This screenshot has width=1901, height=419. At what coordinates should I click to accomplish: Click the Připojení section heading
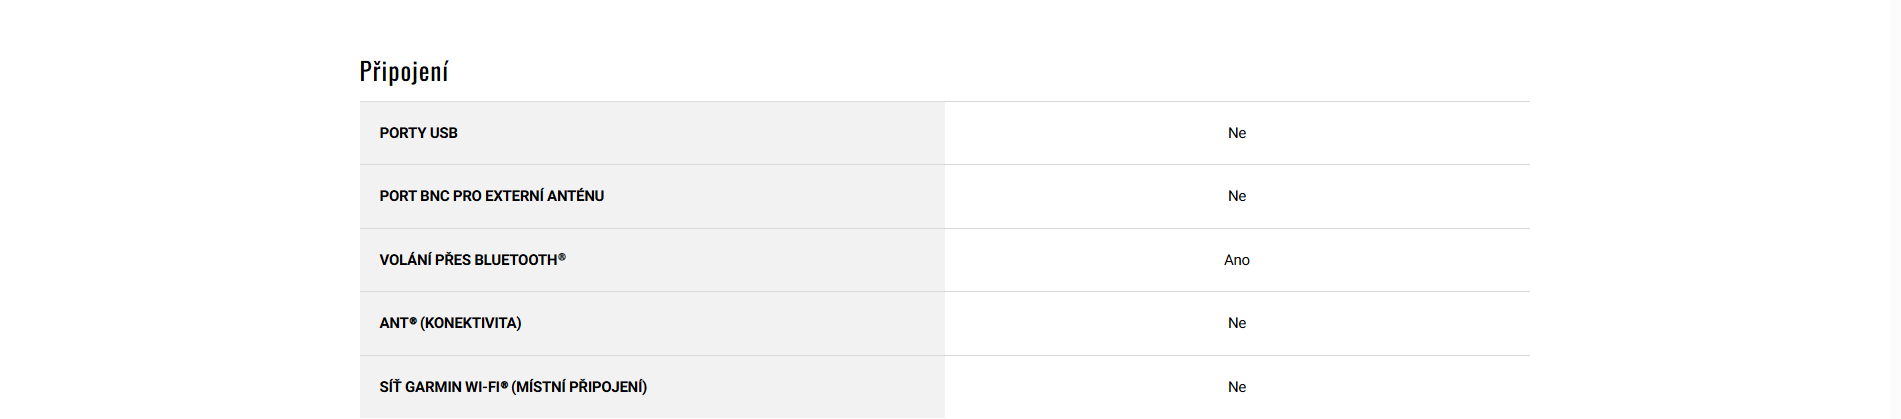point(404,72)
